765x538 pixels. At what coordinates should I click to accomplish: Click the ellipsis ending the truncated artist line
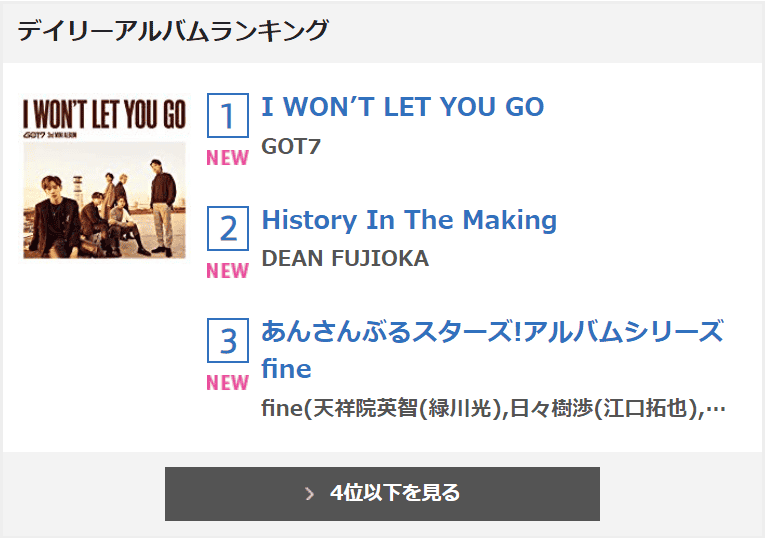coord(715,408)
